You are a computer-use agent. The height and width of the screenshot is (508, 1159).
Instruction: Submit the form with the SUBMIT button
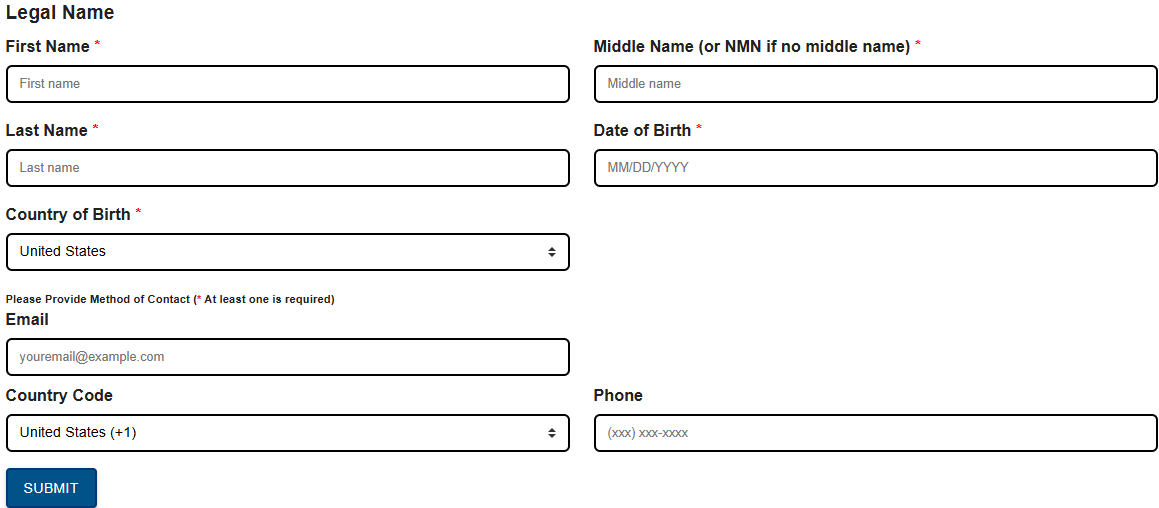(51, 488)
